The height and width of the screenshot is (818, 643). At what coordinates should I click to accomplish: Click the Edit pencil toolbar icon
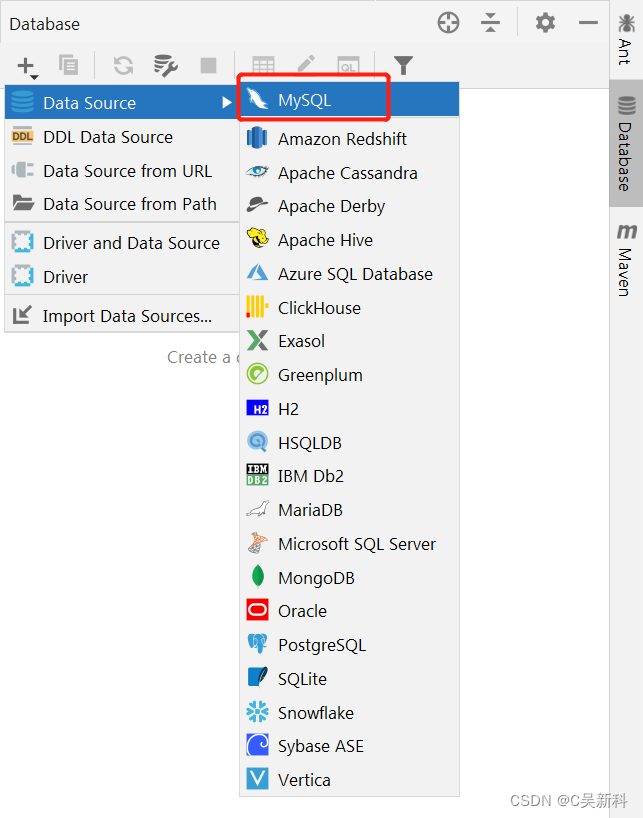pos(306,64)
